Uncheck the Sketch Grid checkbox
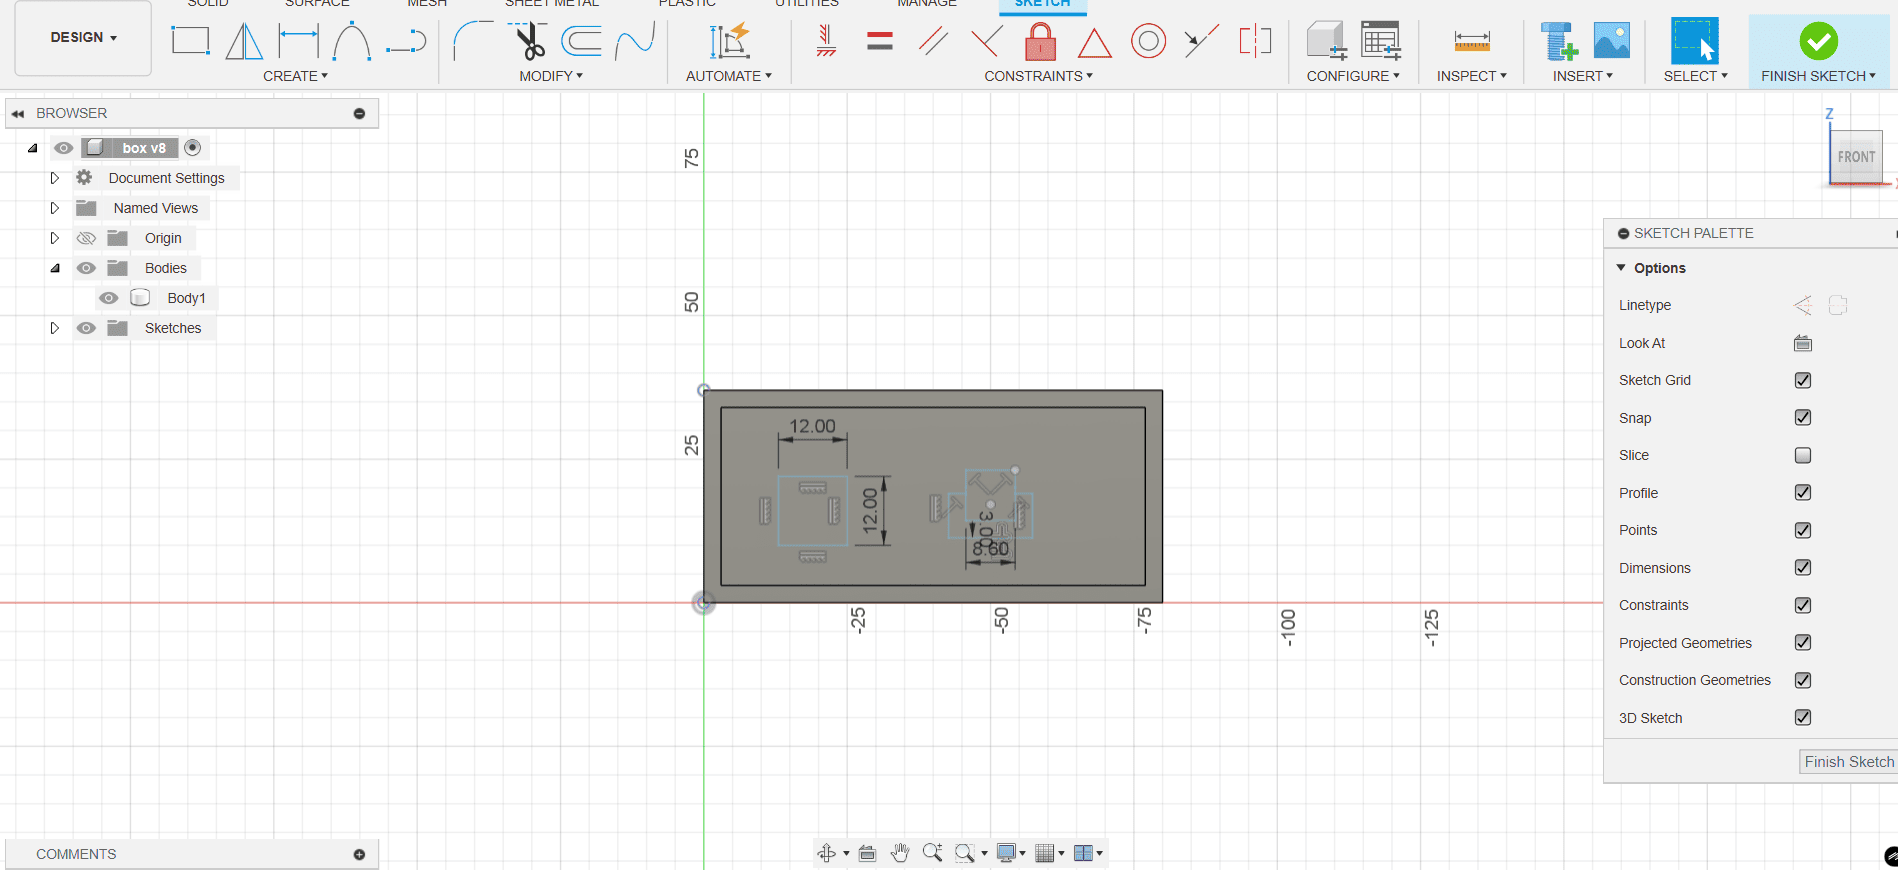Viewport: 1898px width, 870px height. click(x=1803, y=380)
